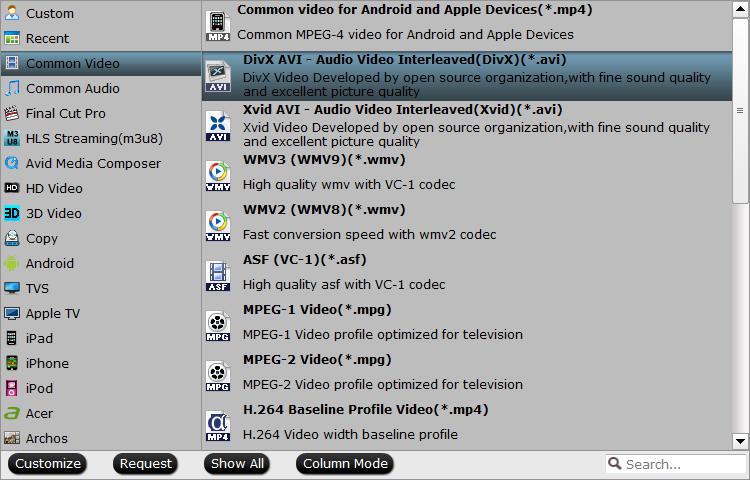Viewport: 750px width, 480px height.
Task: Click the iPhone device icon
Action: [x=12, y=363]
